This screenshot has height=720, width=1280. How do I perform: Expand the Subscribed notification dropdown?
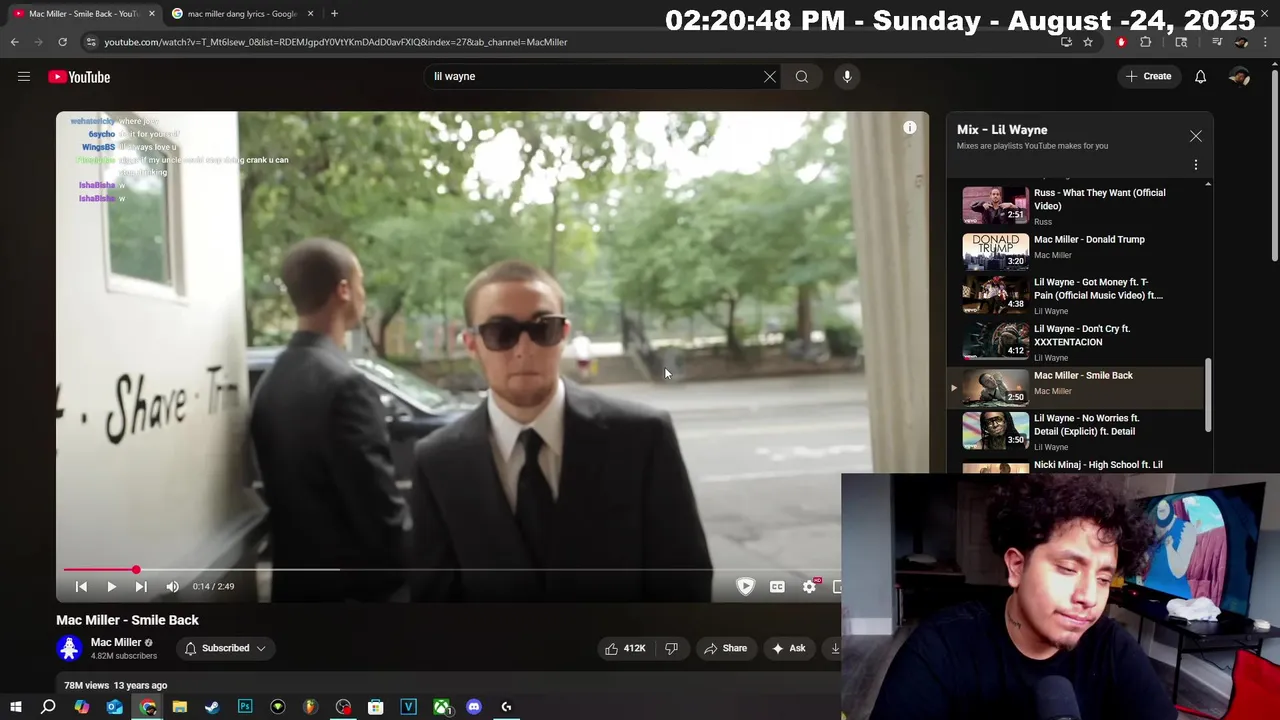point(225,648)
